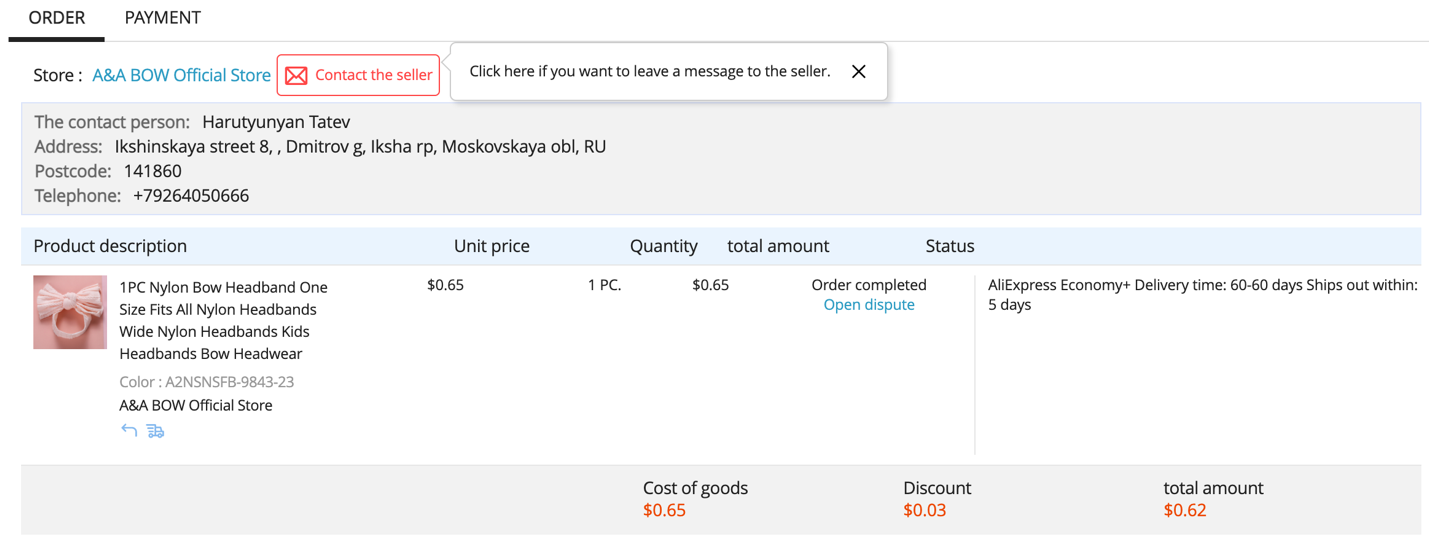Open the PAYMENT tab
Viewport: 1429px width, 541px height.
click(163, 18)
